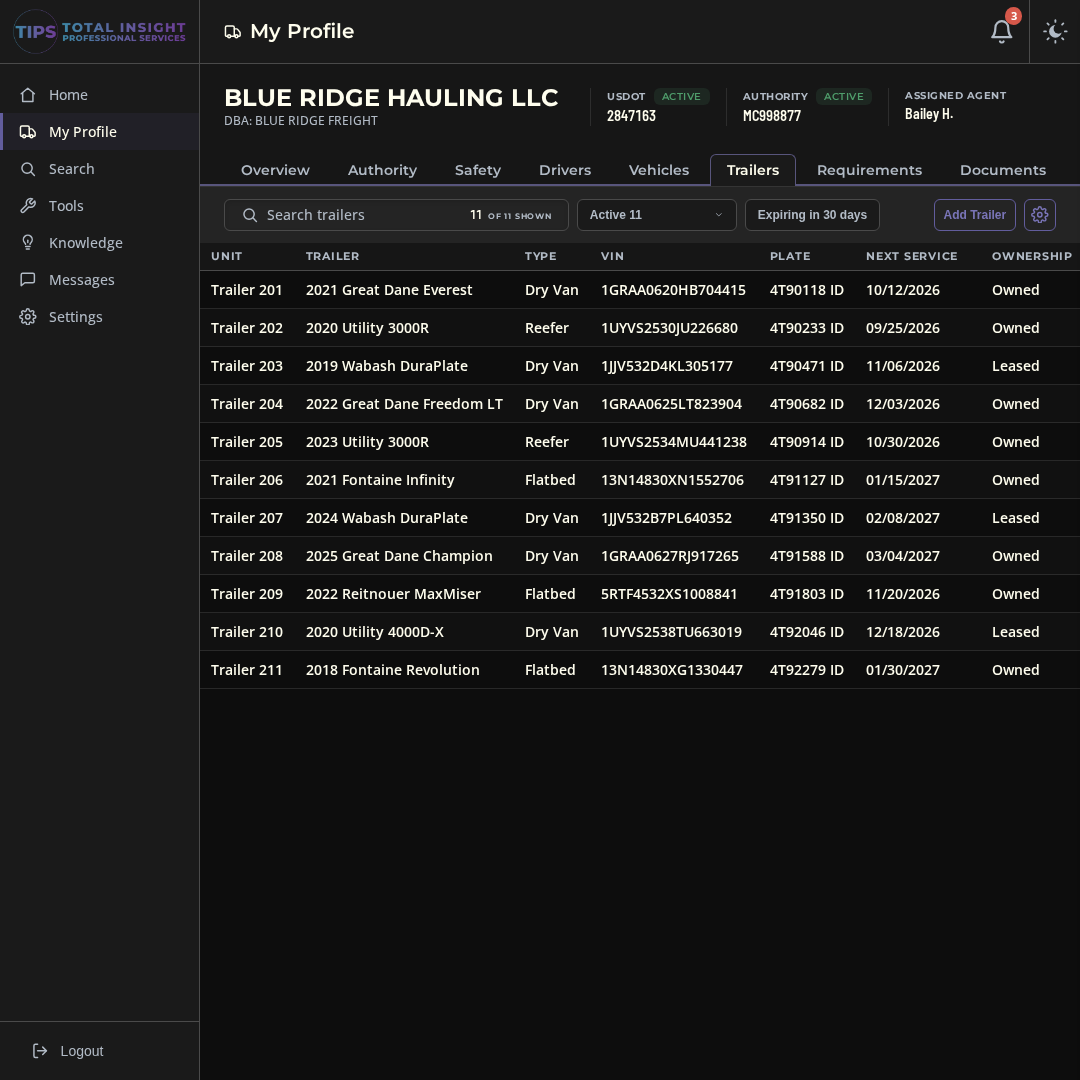Click 2024 Wabash DuraPlate
Screen dimensions: 1080x1080
pos(386,518)
